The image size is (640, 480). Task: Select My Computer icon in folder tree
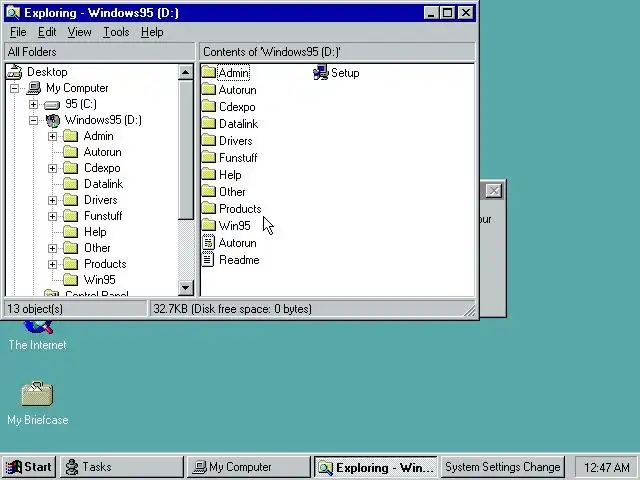click(34, 88)
